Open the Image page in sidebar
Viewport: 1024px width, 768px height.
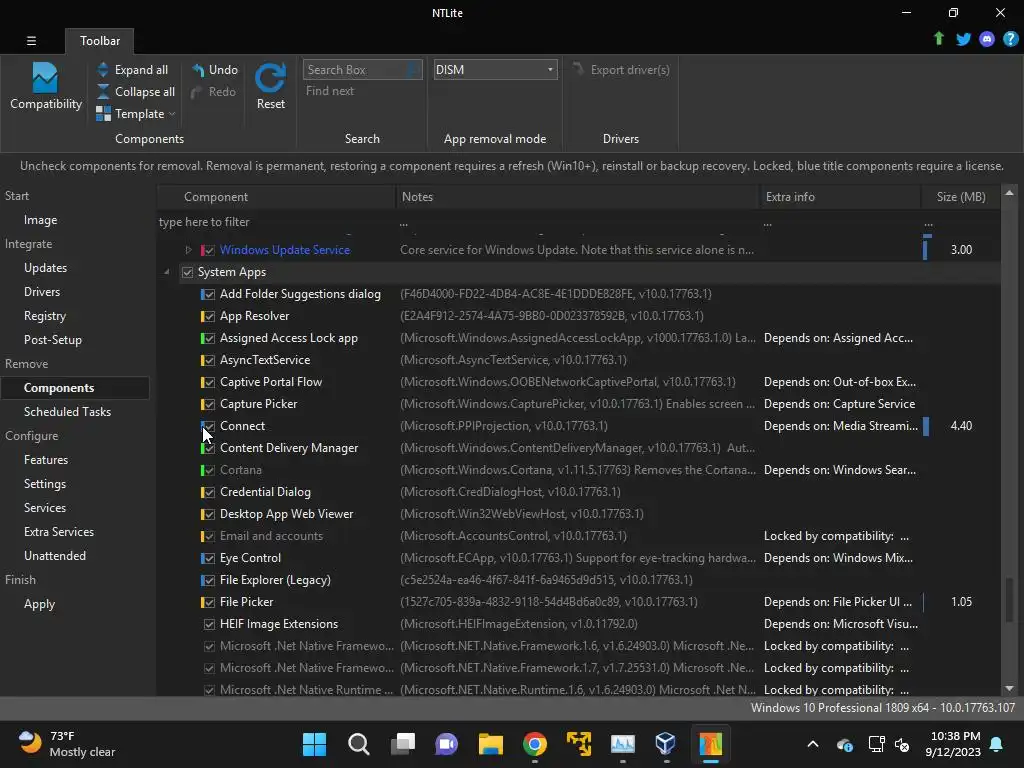click(40, 220)
